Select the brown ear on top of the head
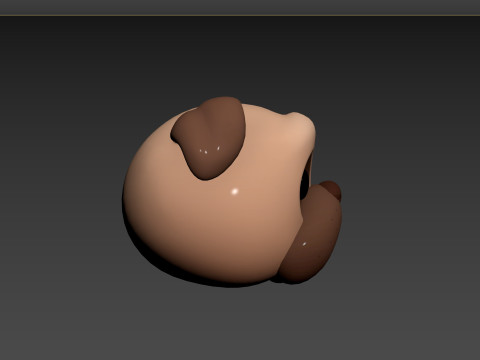480x360 pixels. pyautogui.click(x=209, y=138)
